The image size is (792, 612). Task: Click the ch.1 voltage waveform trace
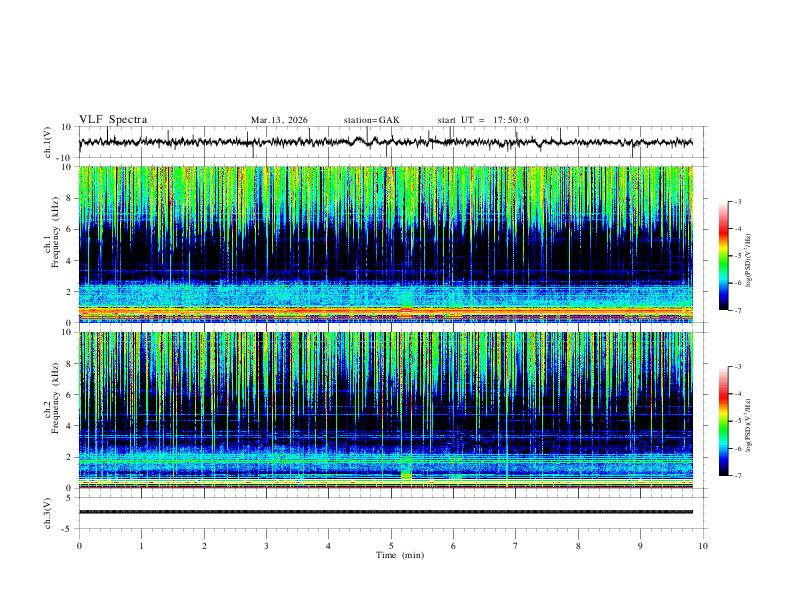coord(385,142)
